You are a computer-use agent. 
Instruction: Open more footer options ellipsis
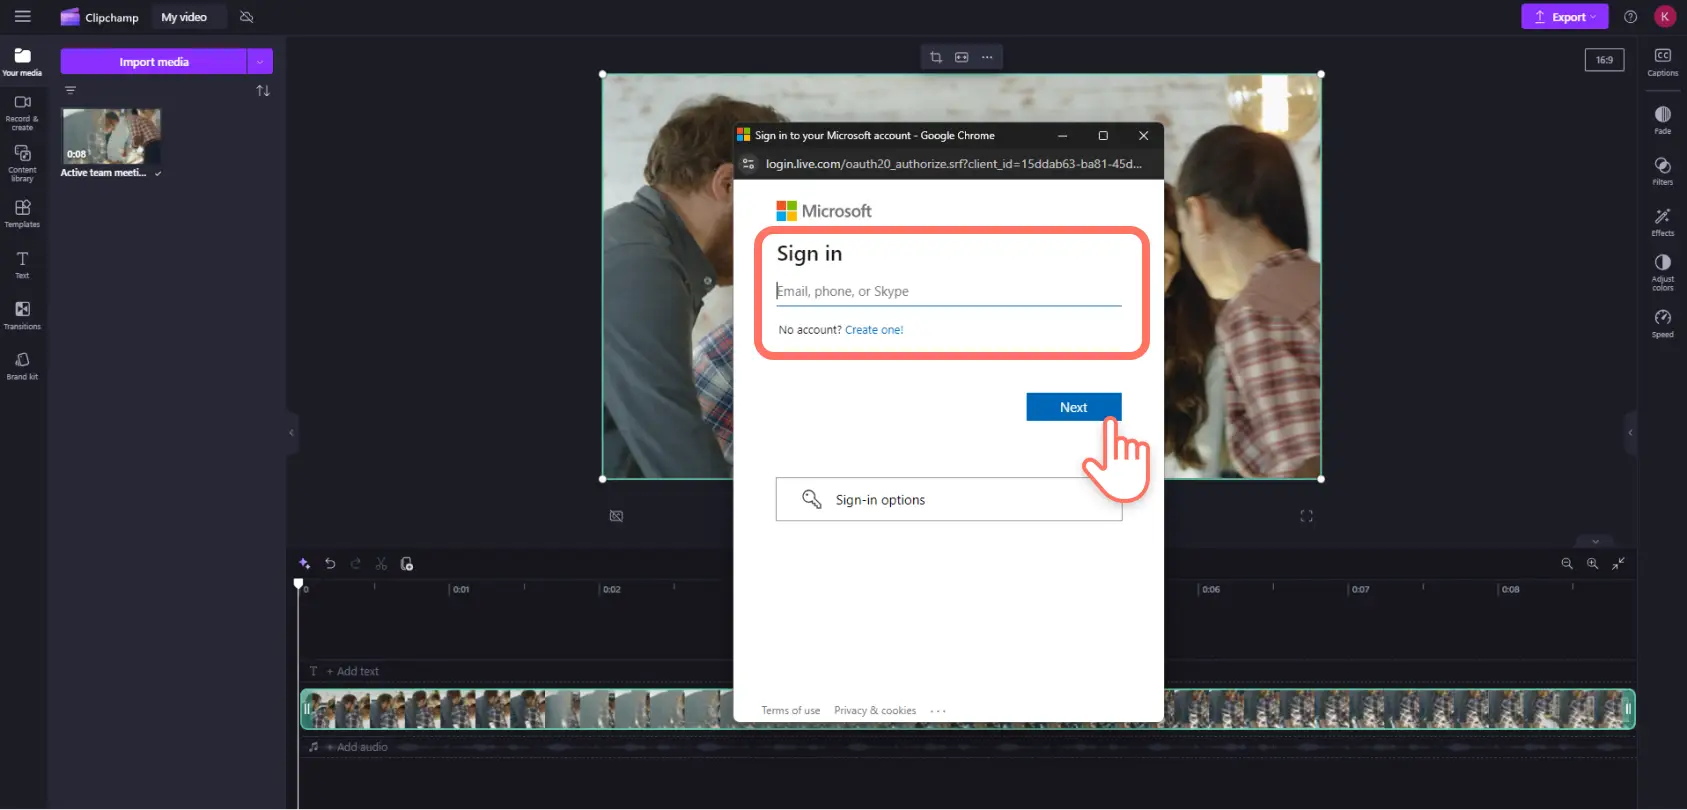pyautogui.click(x=938, y=711)
